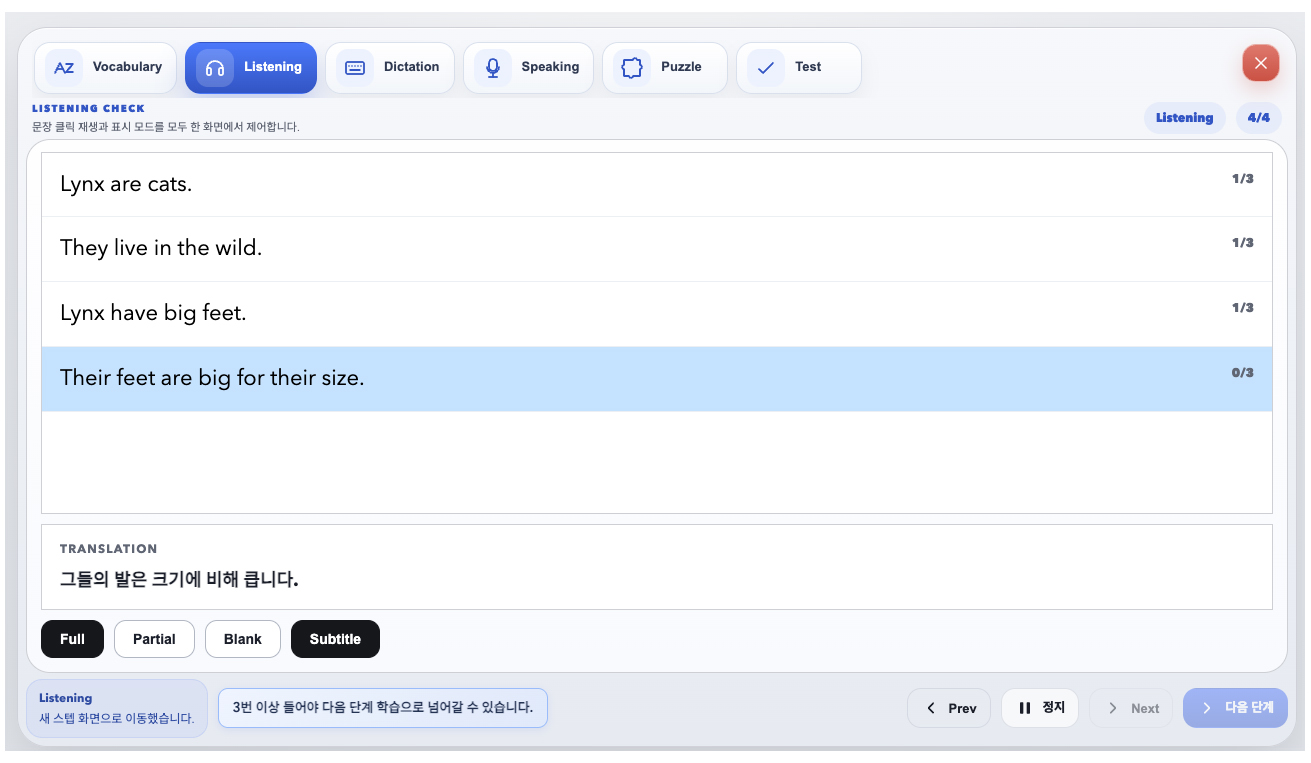Switch to Blank display mode
Viewport: 1311px width, 763px height.
[x=243, y=639]
